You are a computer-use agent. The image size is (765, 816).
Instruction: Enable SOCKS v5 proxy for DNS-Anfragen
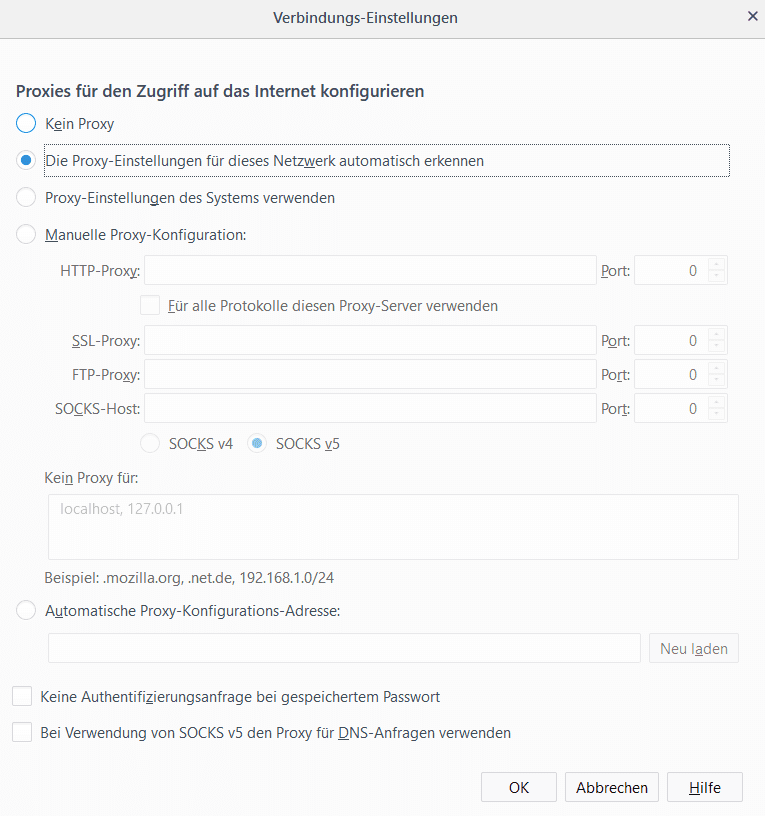click(x=21, y=733)
